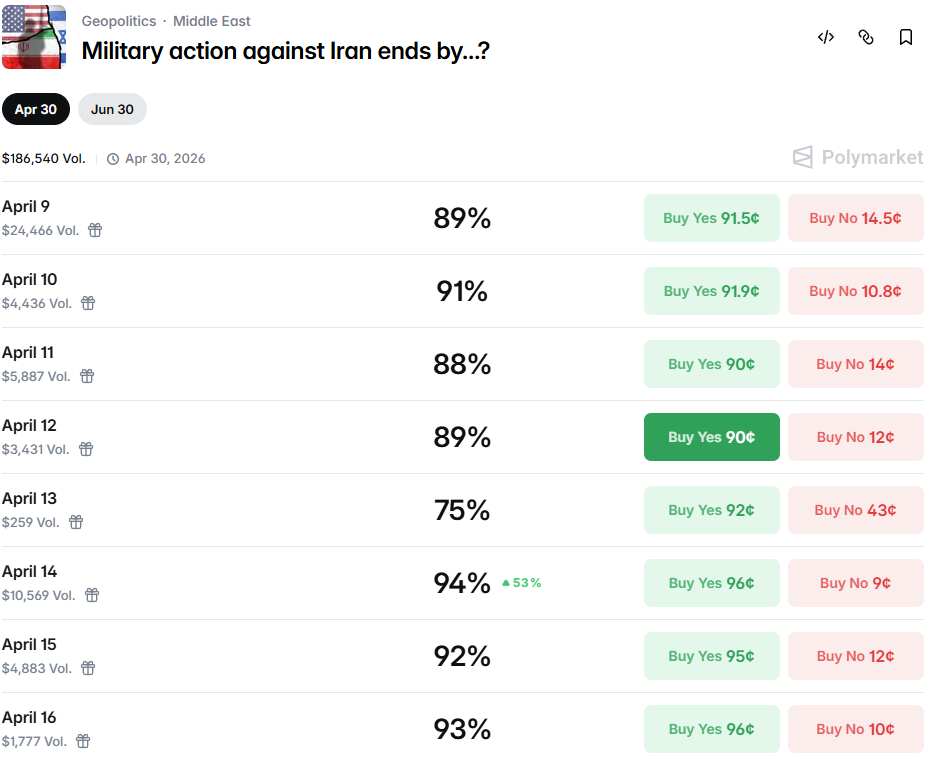Copy the market link icon
Image resolution: width=928 pixels, height=758 pixels.
pos(866,37)
